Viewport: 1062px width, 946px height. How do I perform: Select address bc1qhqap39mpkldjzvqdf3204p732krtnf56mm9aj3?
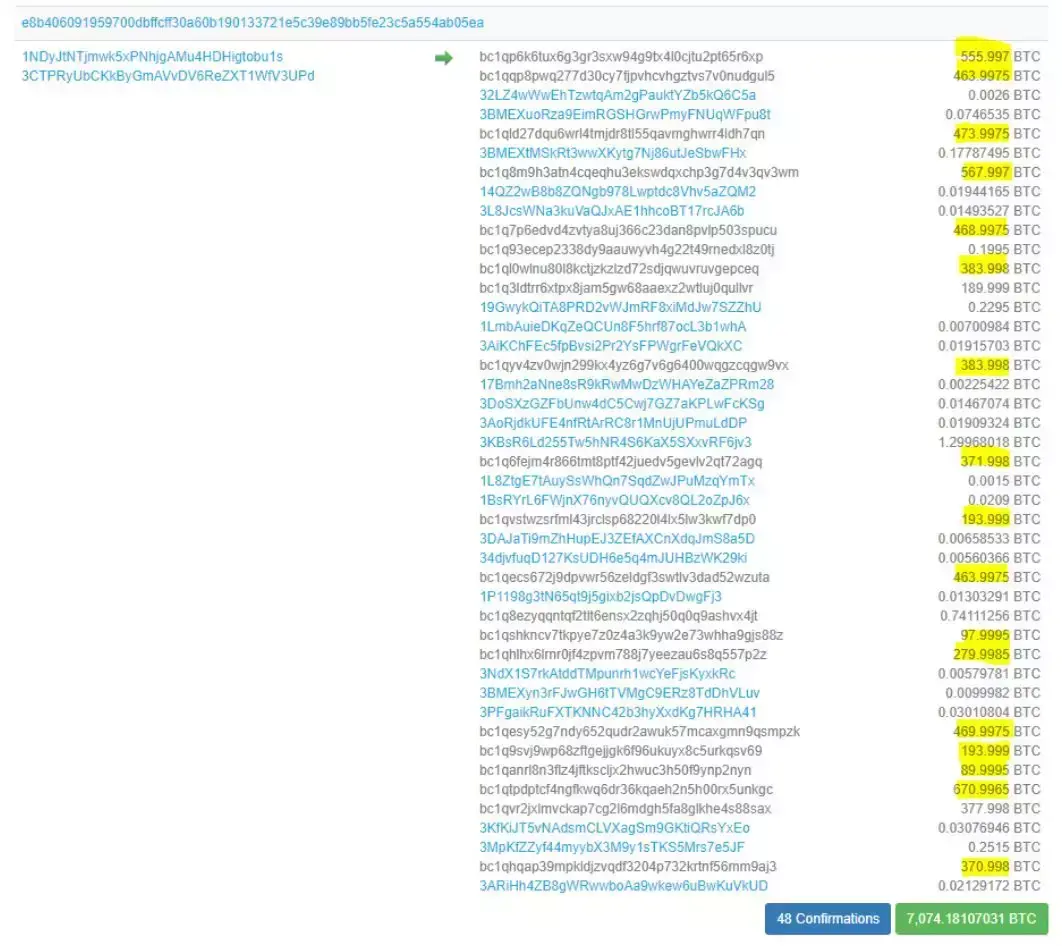(627, 866)
